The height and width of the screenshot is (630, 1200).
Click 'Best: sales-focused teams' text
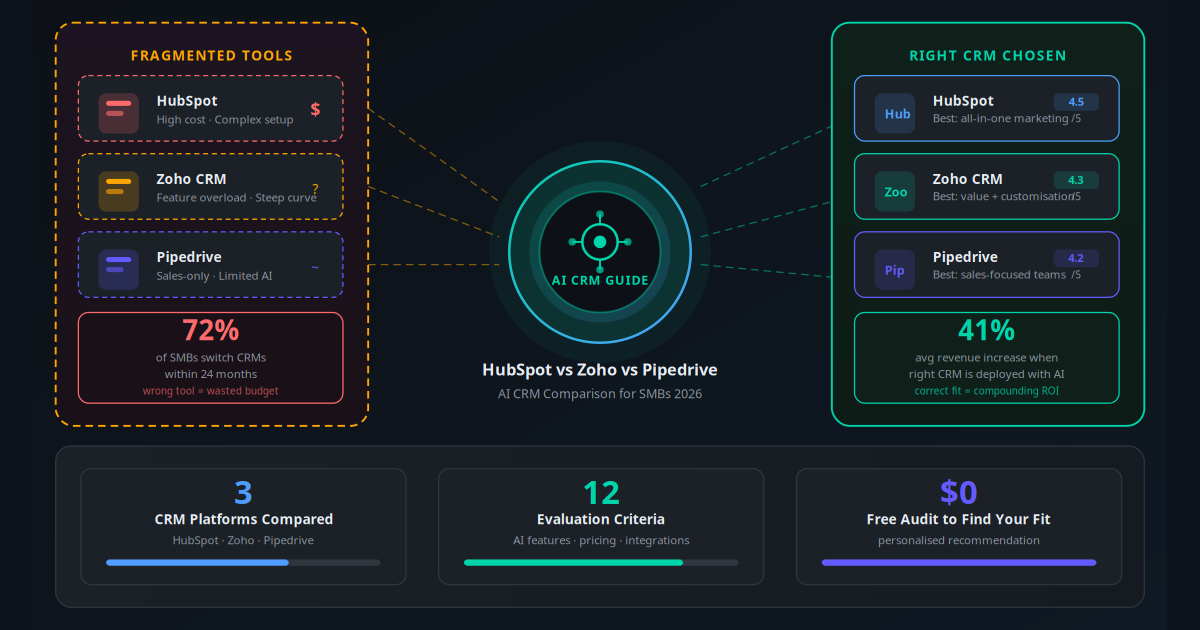click(998, 275)
